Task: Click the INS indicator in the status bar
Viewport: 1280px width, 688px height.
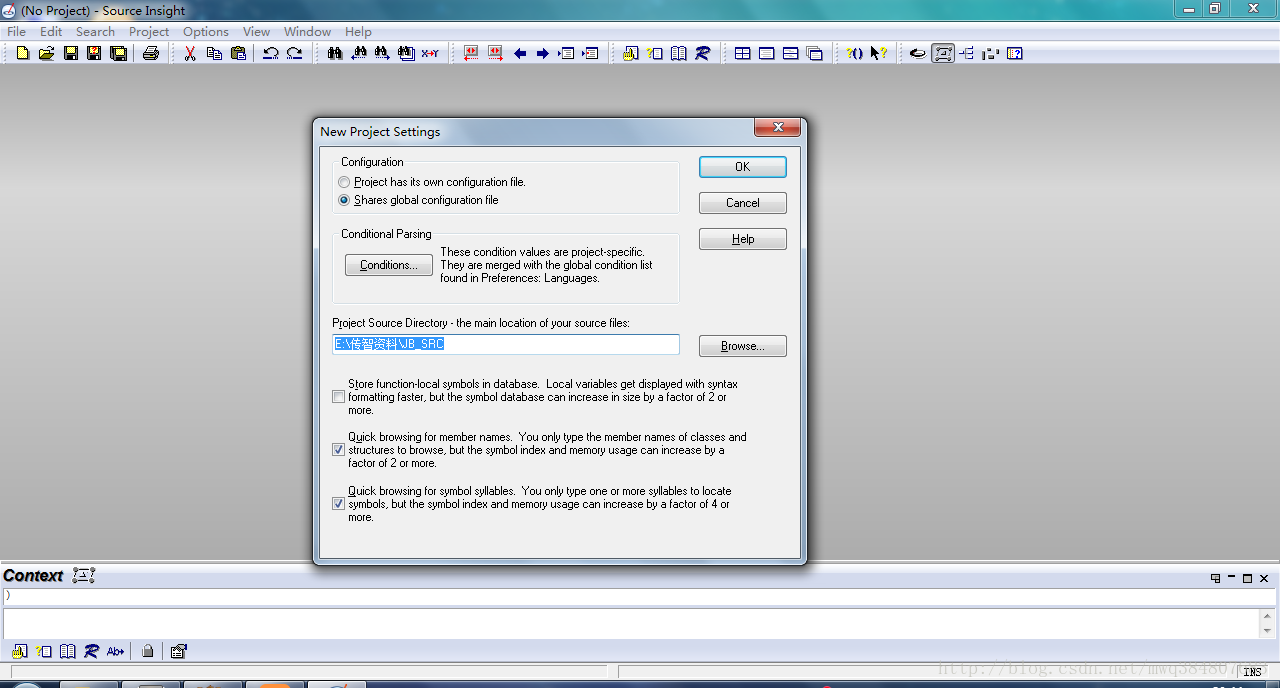Action: (x=1252, y=672)
